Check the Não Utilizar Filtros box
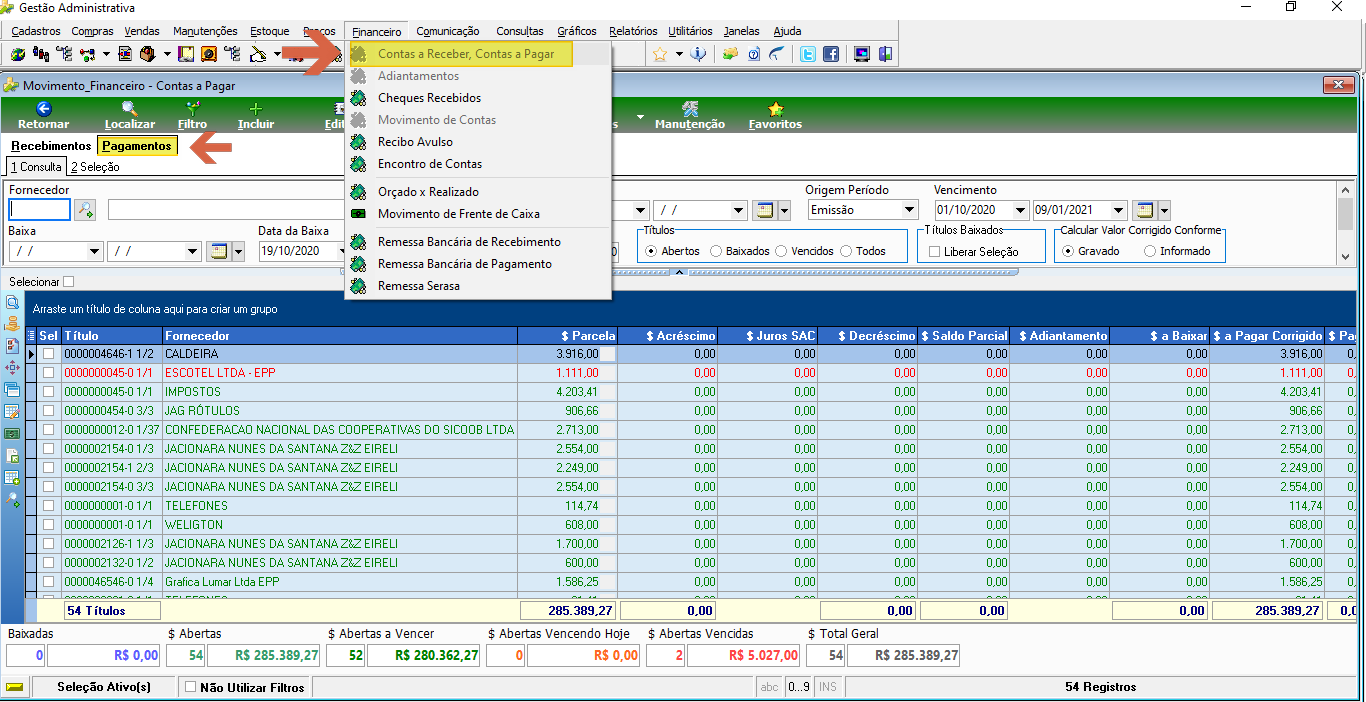Image resolution: width=1366 pixels, height=702 pixels. (x=191, y=687)
